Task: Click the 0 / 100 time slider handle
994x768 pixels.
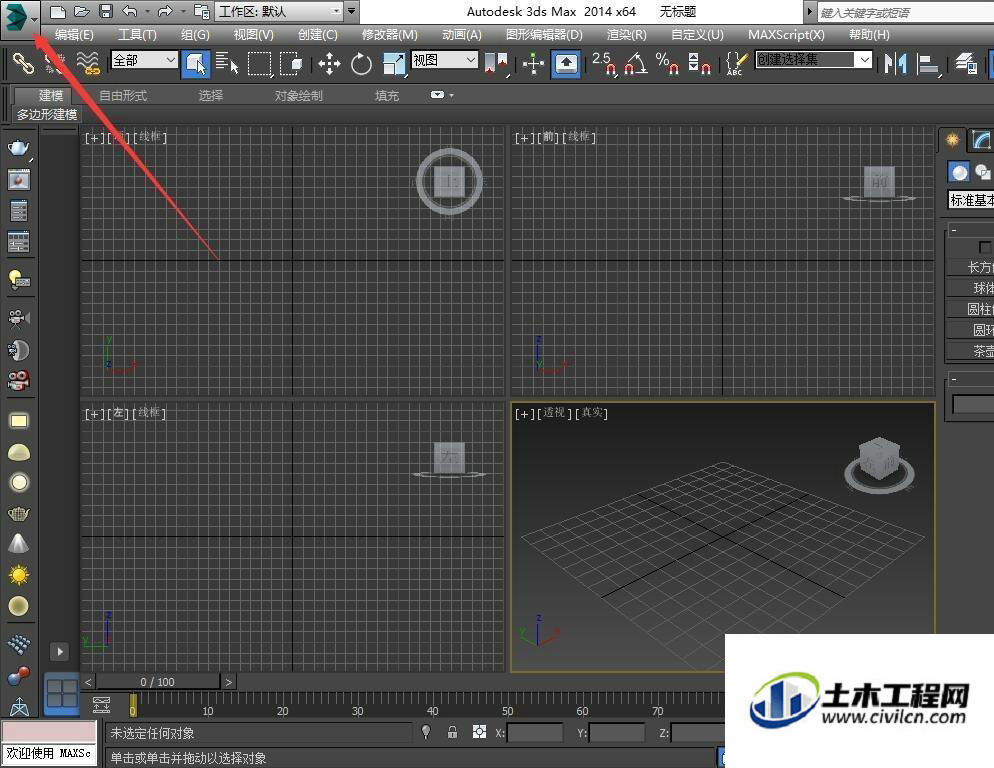Action: click(157, 682)
